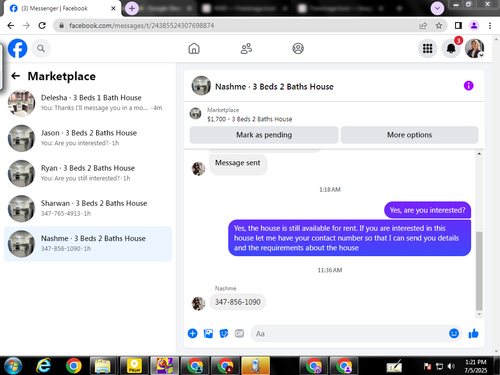The image size is (500, 375).
Task: Open a new tab with the plus button
Action: (132, 8)
